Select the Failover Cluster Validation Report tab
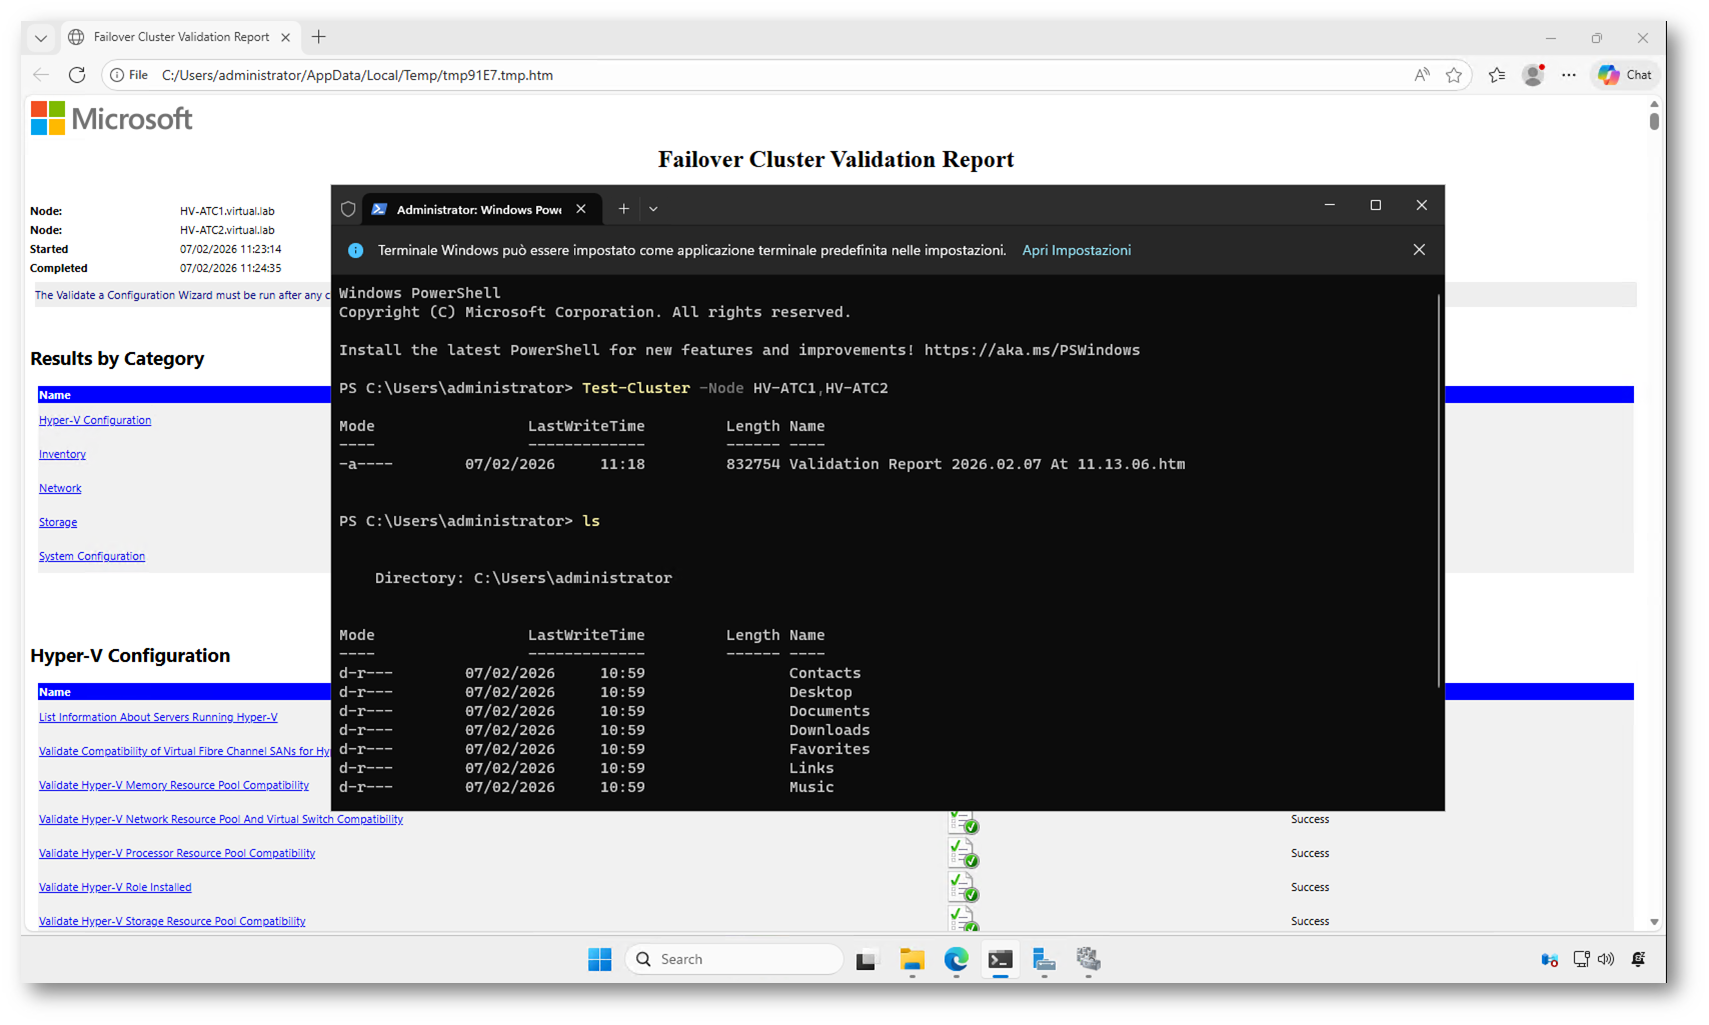Image resolution: width=1709 pixels, height=1025 pixels. [x=181, y=38]
